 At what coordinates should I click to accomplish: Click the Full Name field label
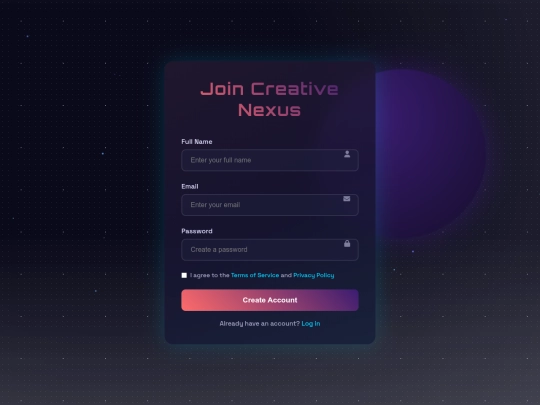tap(197, 142)
